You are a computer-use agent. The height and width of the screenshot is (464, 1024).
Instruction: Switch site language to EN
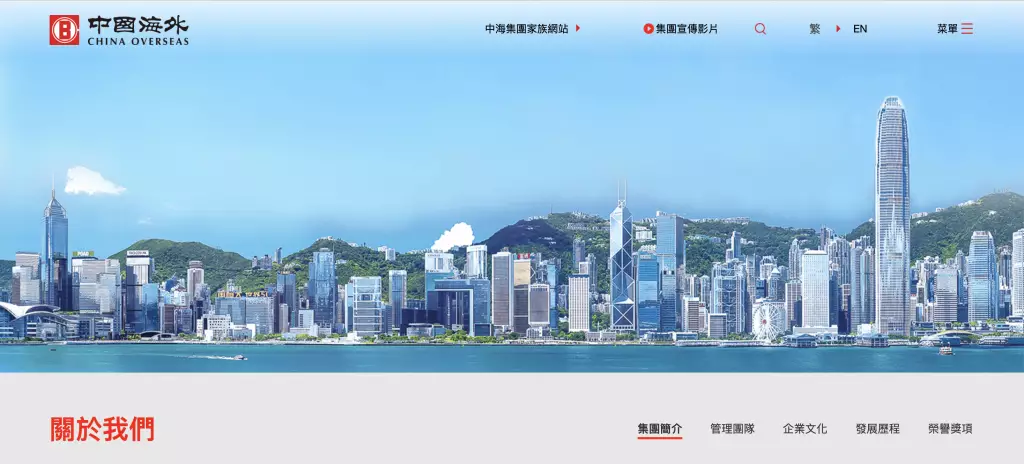pyautogui.click(x=860, y=29)
